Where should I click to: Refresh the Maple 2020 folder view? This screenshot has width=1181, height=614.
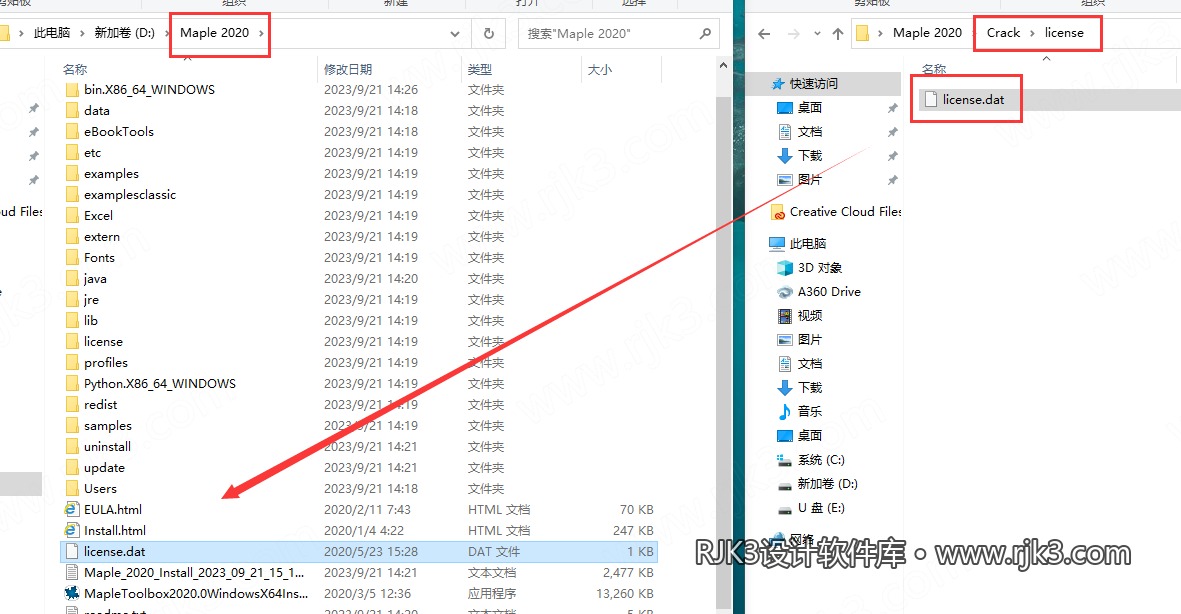489,34
